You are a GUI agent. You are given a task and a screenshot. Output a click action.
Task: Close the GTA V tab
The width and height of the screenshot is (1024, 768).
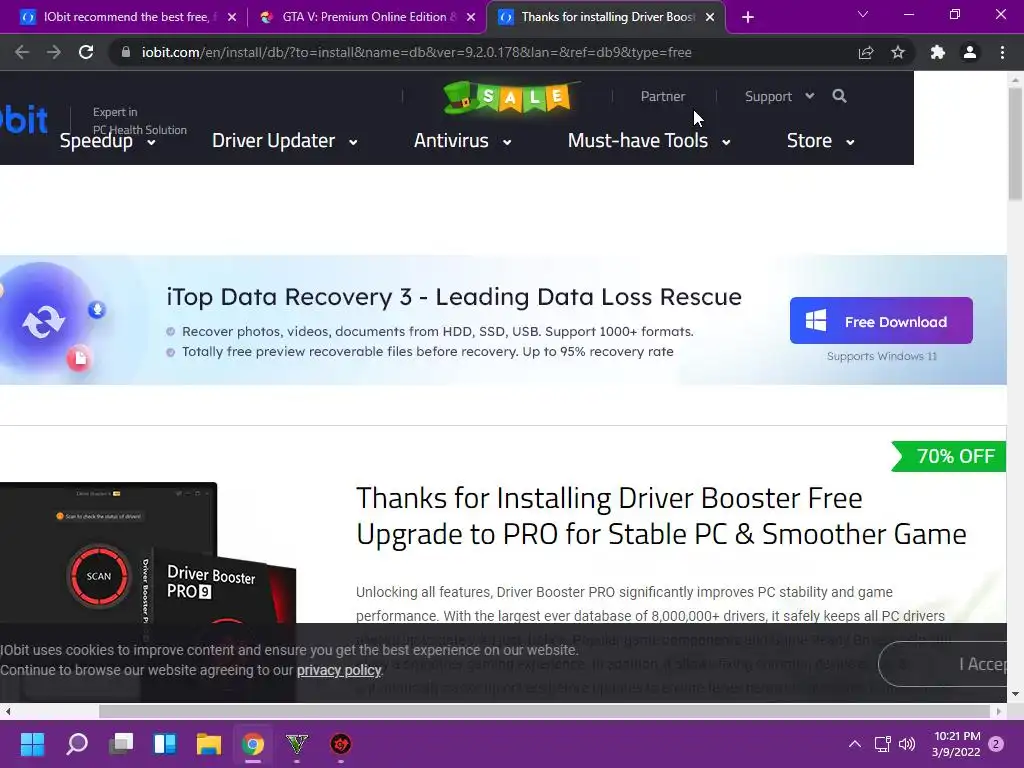471,17
